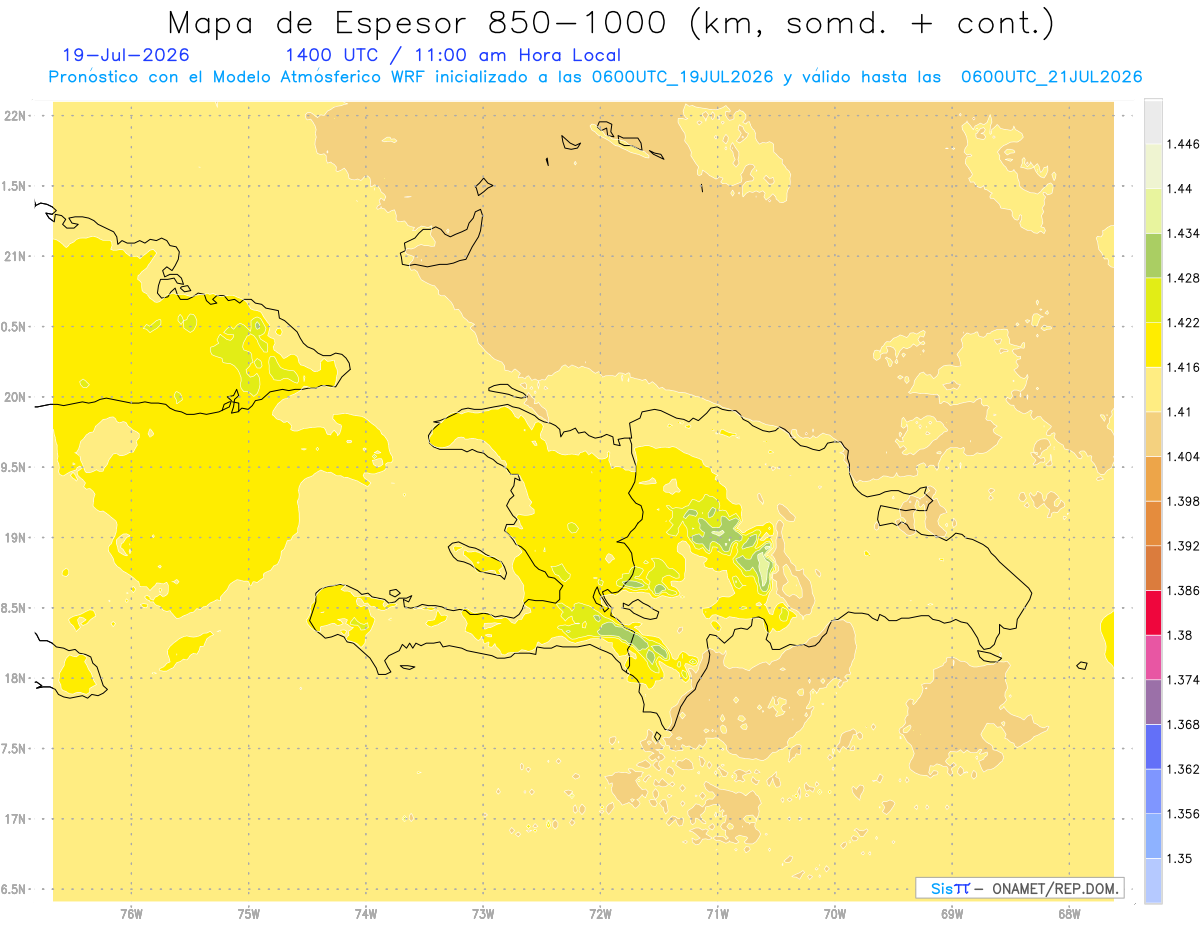Click the latitude label '0.5N'
The image size is (1200, 927).
15,327
